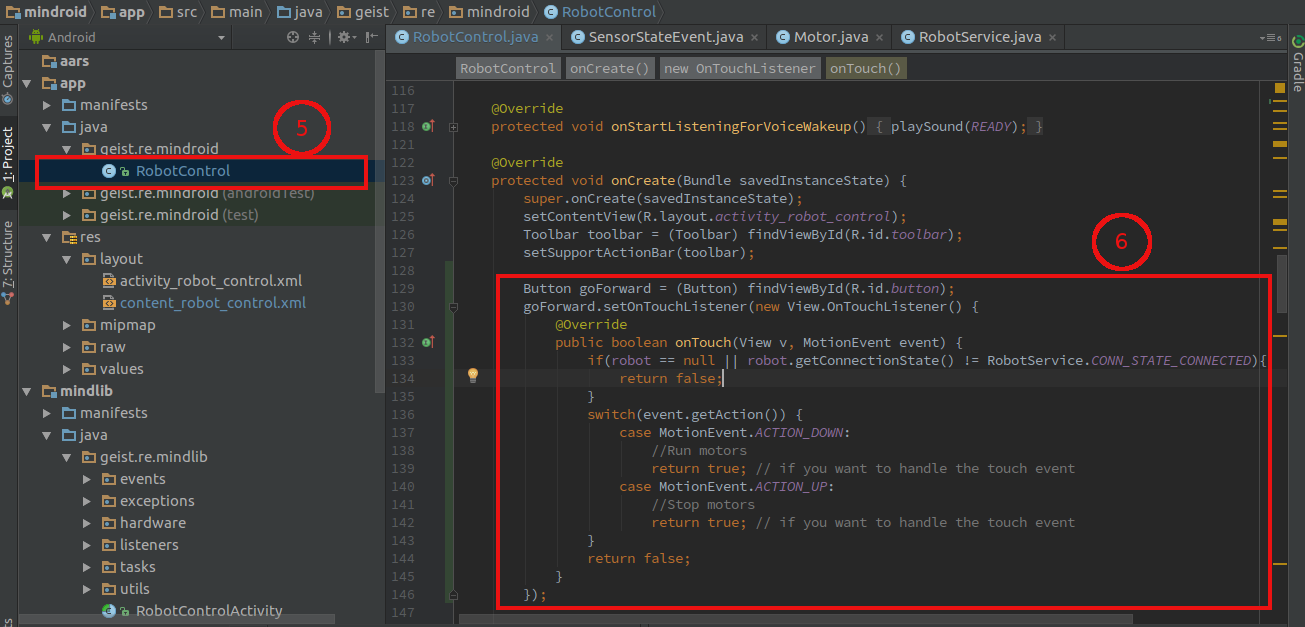This screenshot has width=1305, height=627.
Task: Click the collapse all icon in Project panel
Action: [x=315, y=37]
